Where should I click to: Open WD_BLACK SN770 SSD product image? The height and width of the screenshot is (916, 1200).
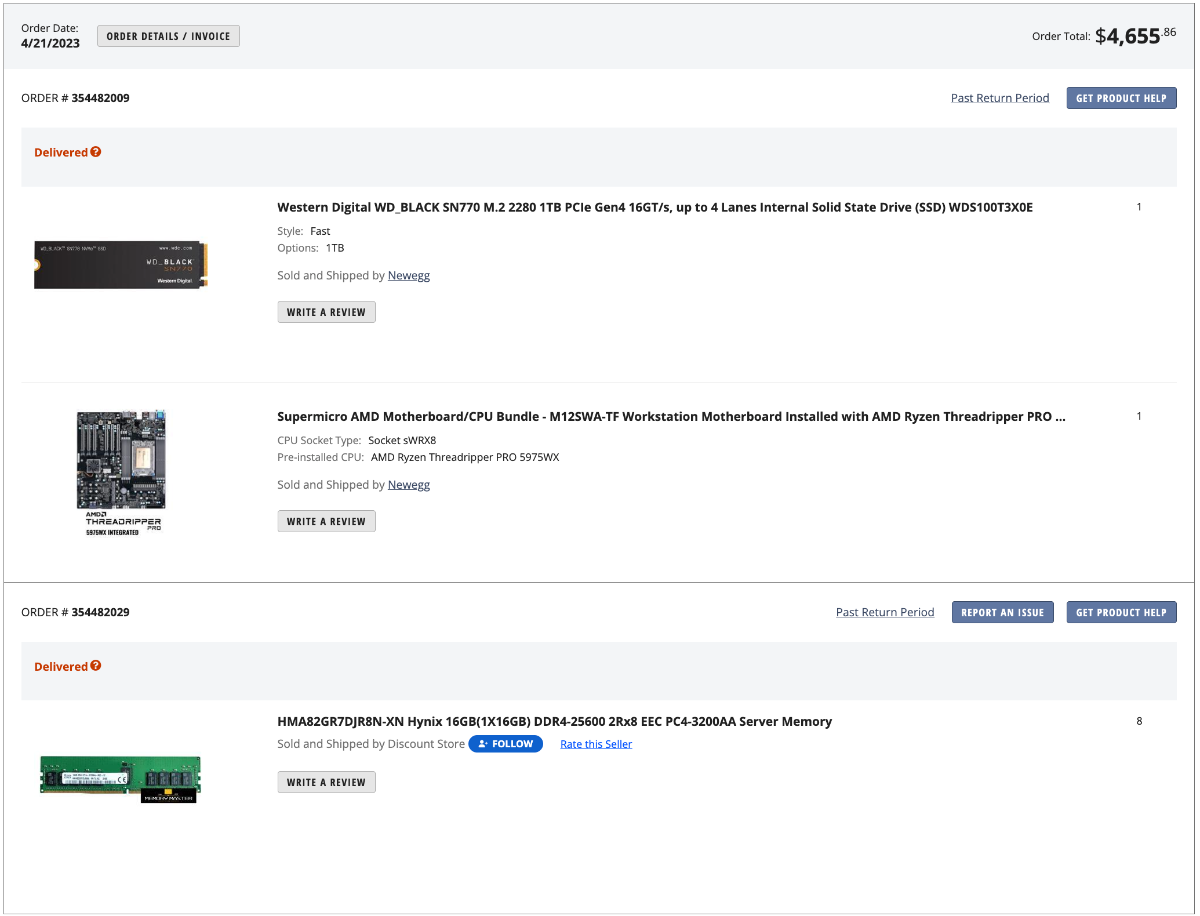[x=120, y=265]
